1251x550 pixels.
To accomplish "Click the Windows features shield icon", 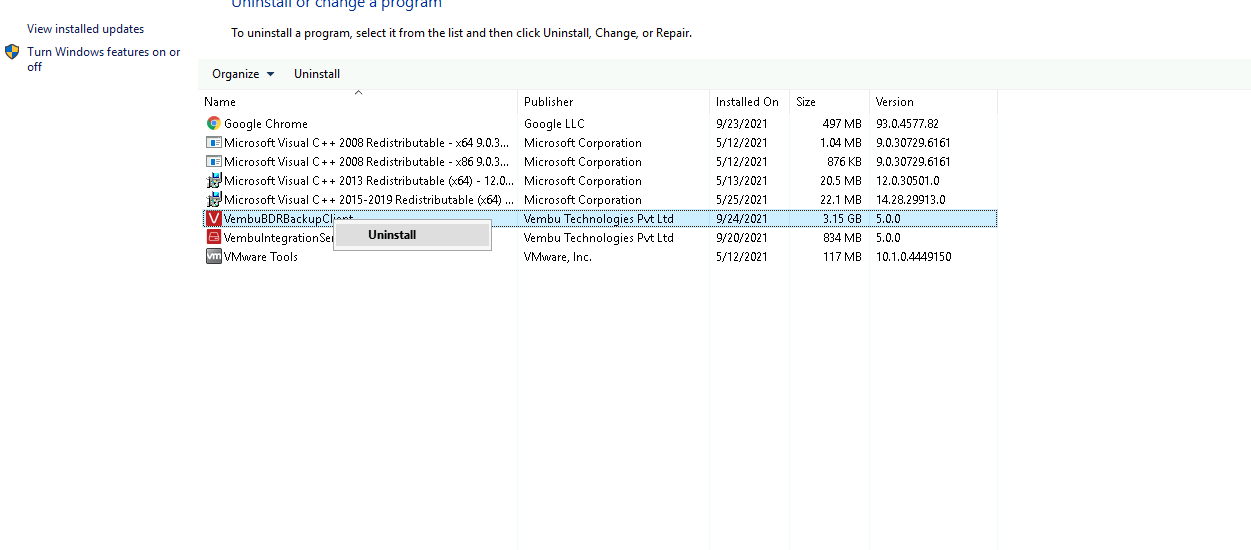I will click(12, 52).
